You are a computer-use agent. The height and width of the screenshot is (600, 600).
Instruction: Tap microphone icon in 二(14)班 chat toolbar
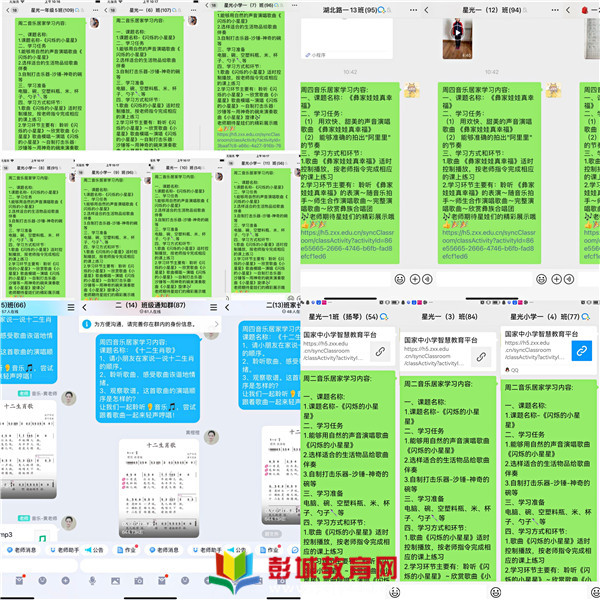92,580
